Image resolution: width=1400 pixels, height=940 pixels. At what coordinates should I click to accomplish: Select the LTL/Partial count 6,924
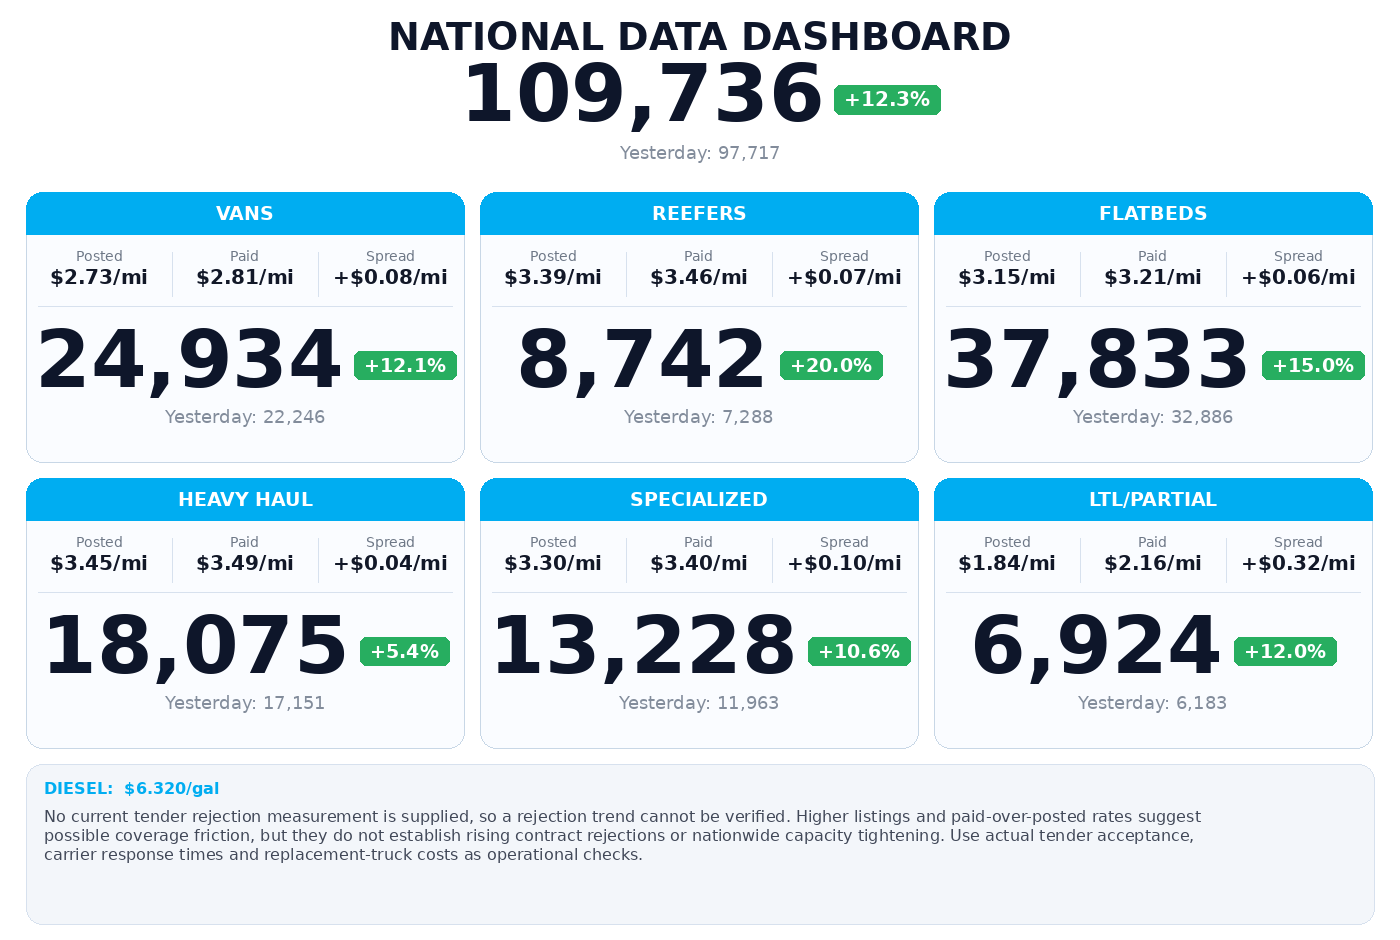[1096, 646]
